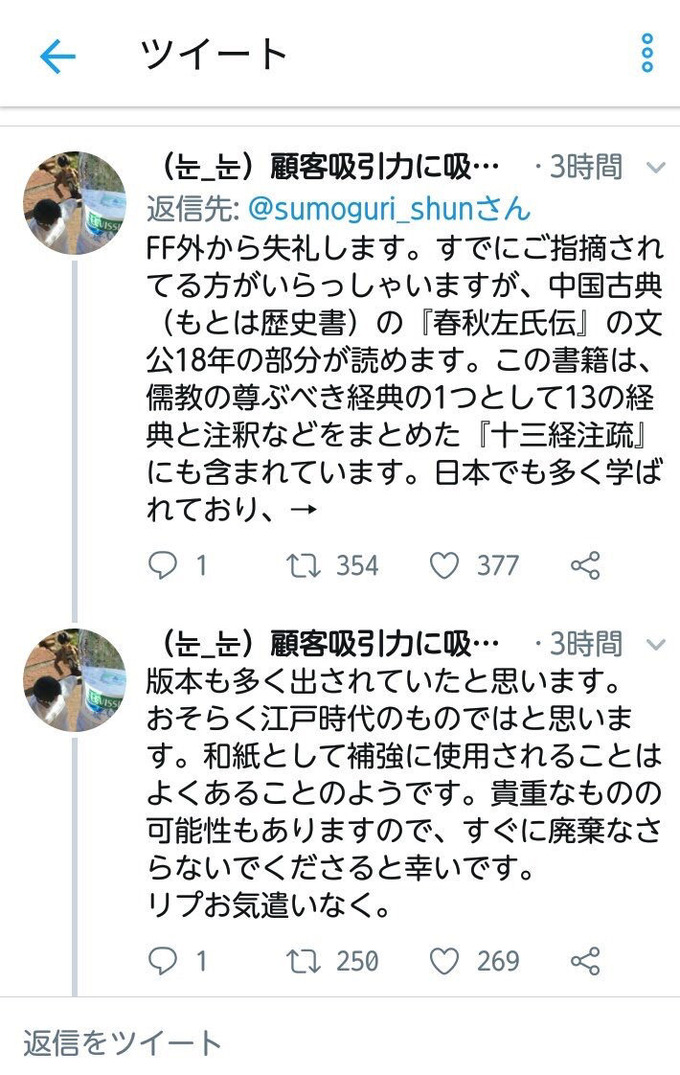Select the first tweet's username 顧客吸引力に吸…

[x=320, y=168]
